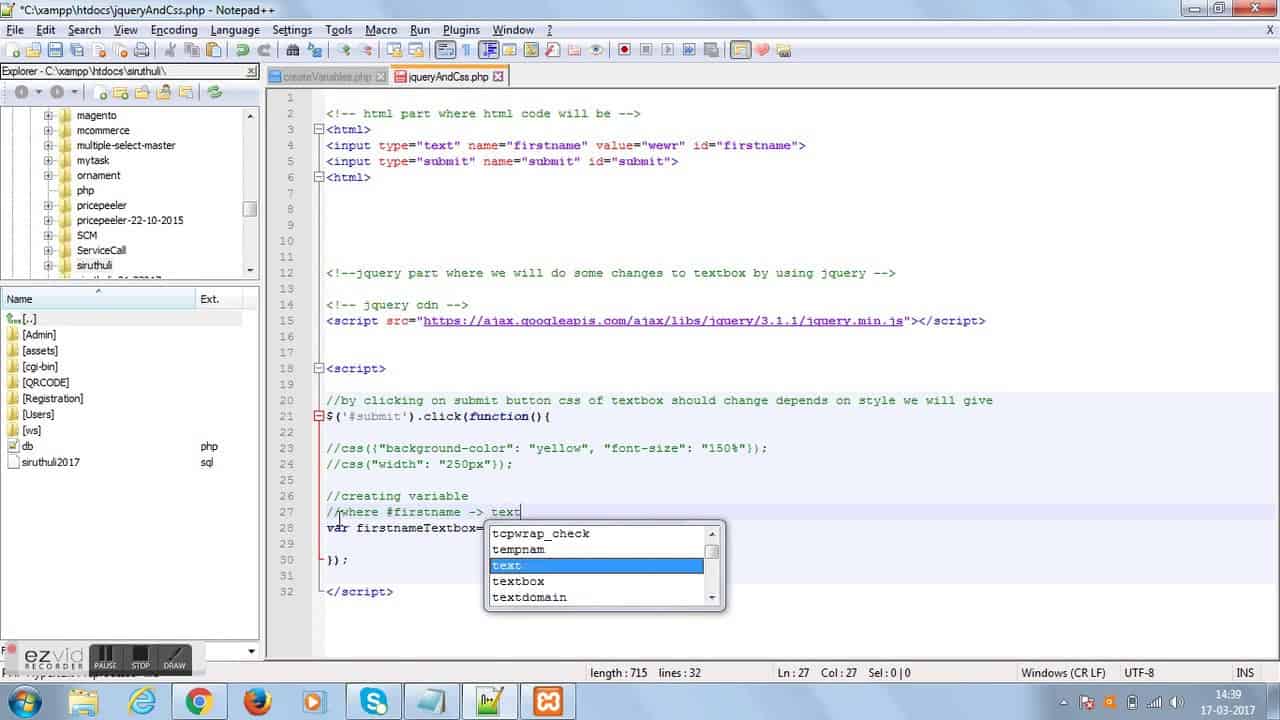Click the folder tree scrollbar down arrow

250,269
